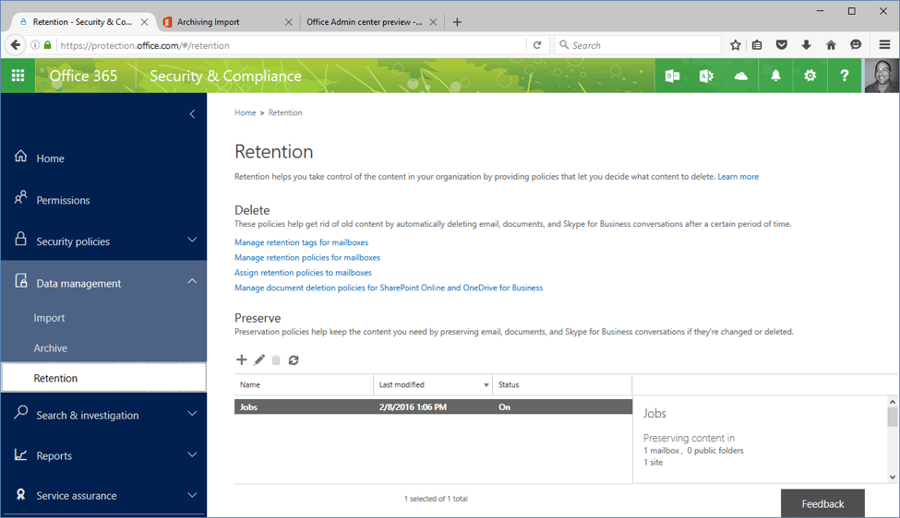Open the Feedback button

click(823, 504)
